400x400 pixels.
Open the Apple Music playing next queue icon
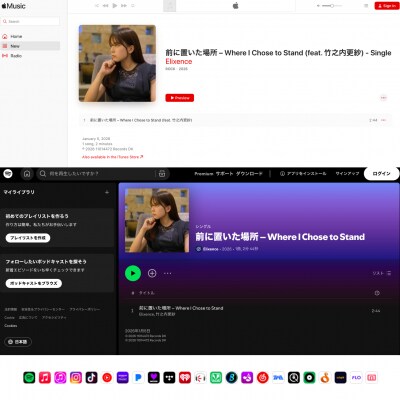point(366,6)
